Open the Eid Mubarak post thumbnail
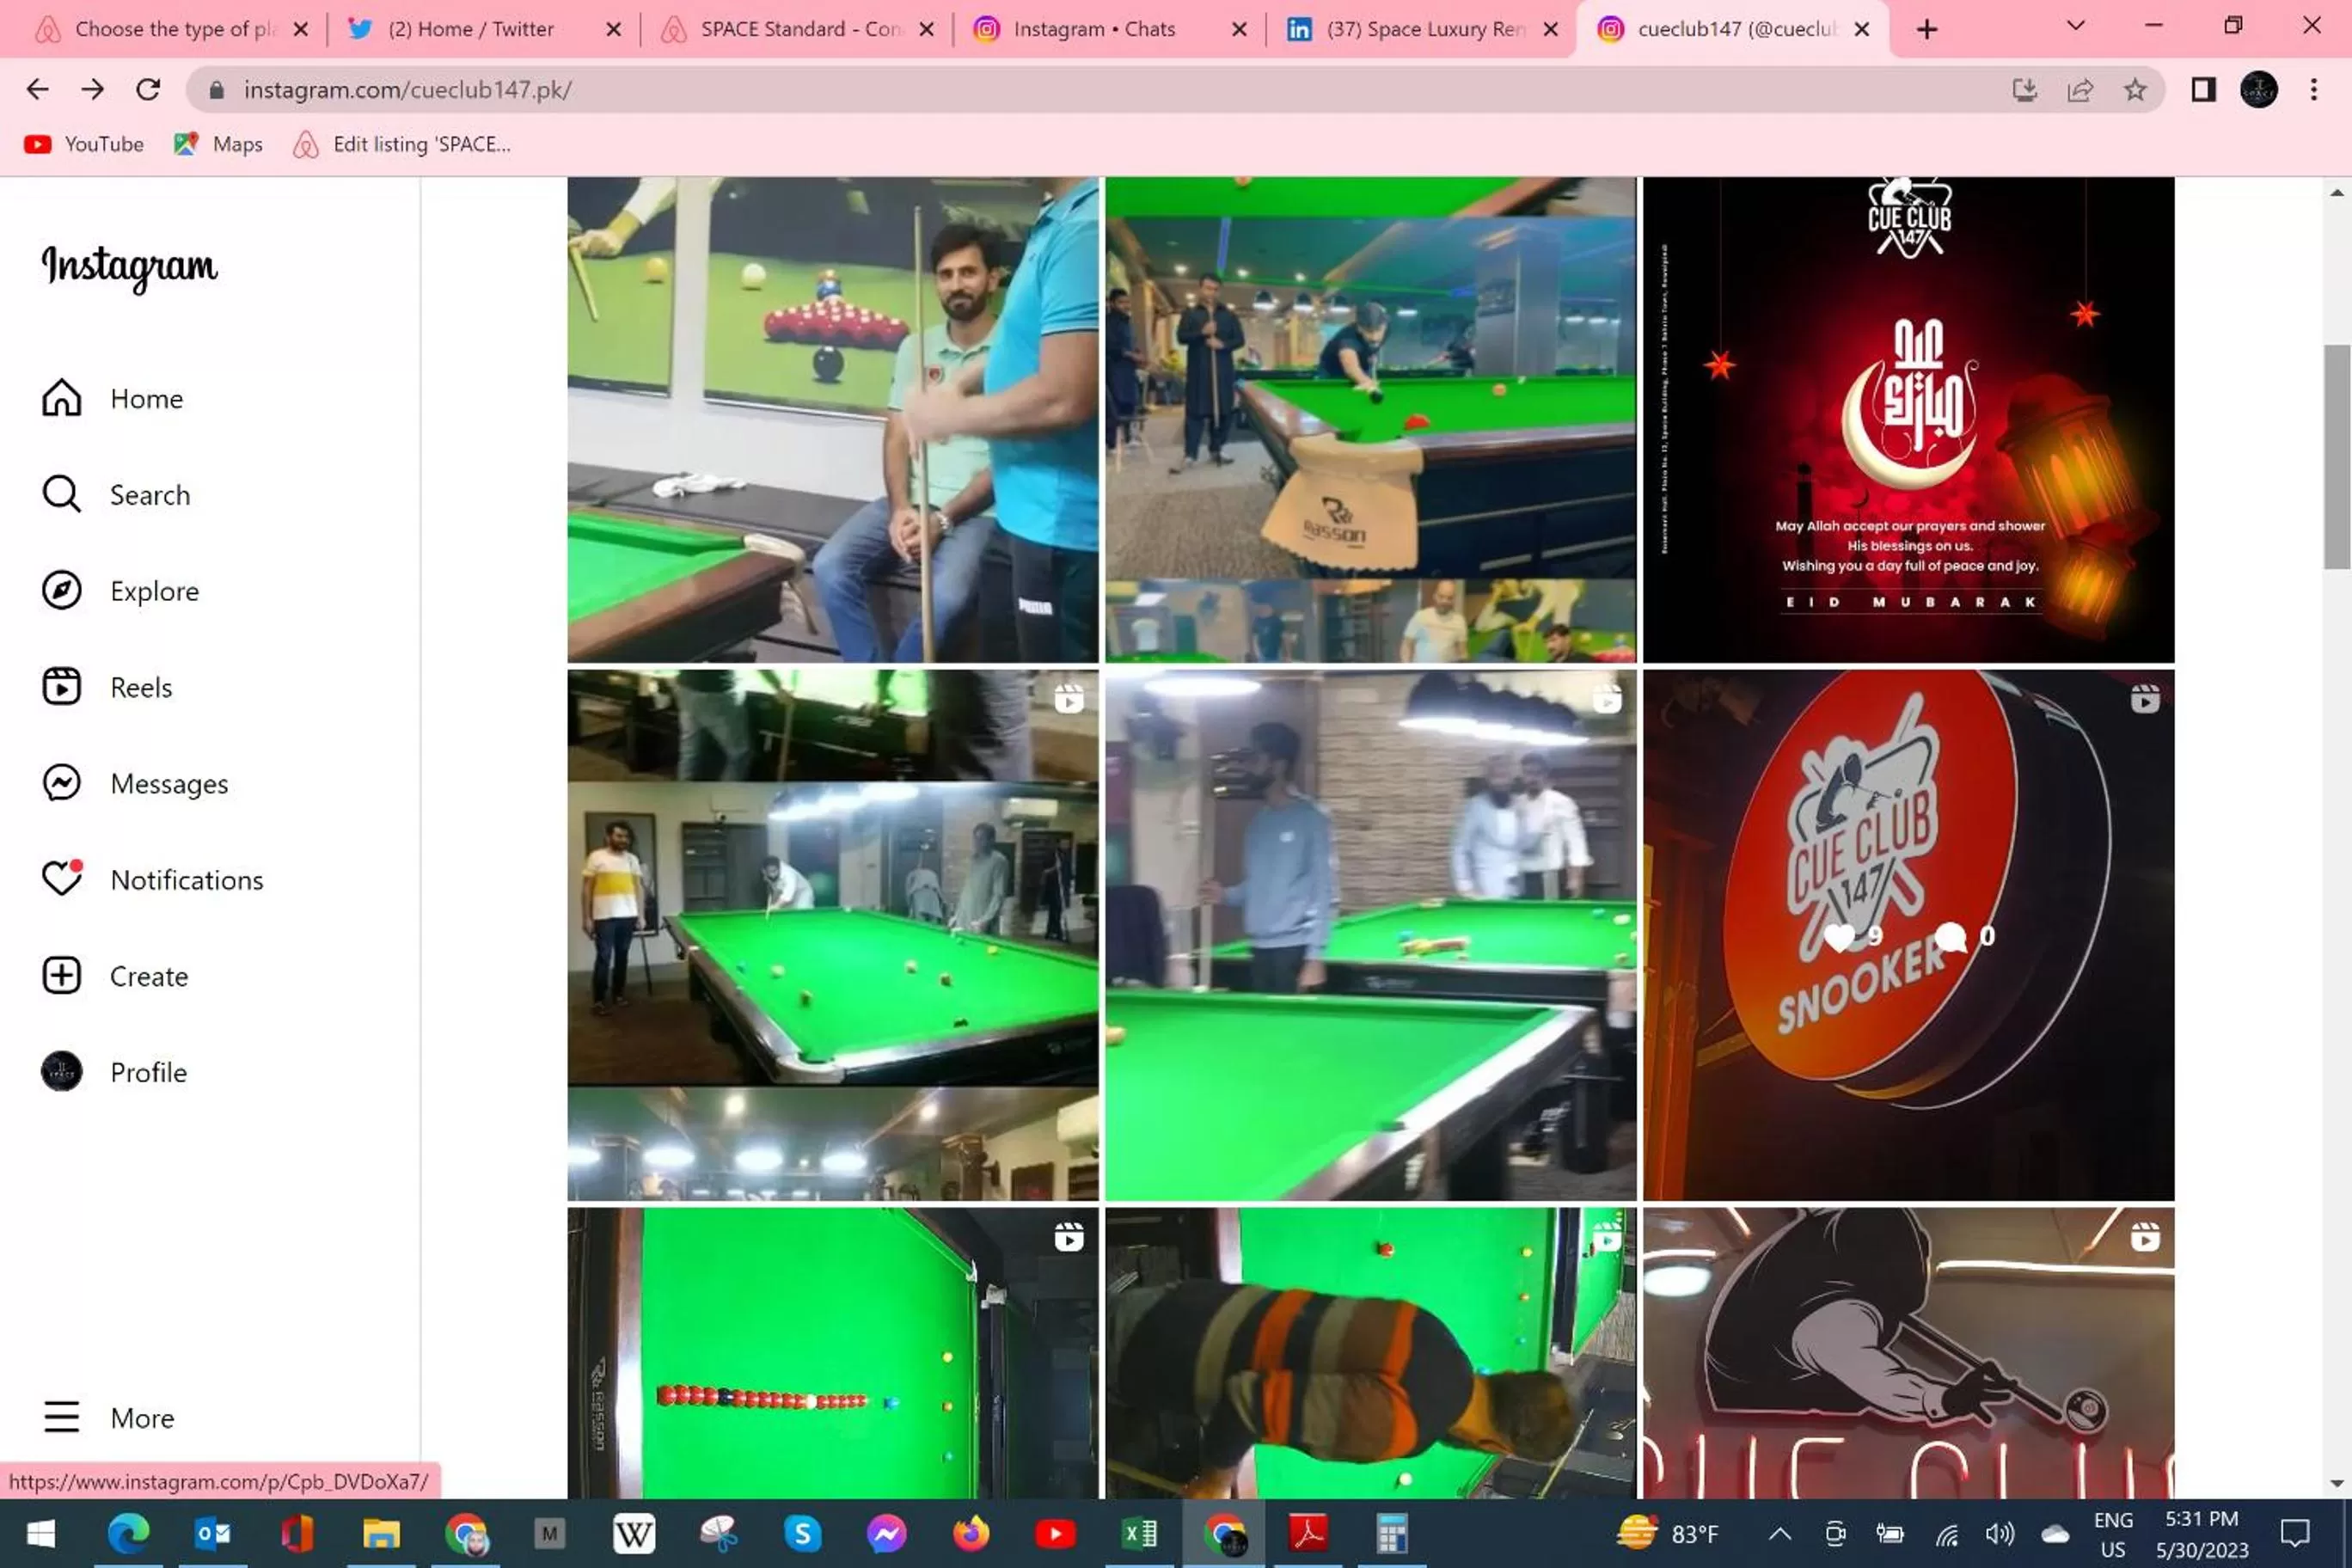 tap(1908, 420)
